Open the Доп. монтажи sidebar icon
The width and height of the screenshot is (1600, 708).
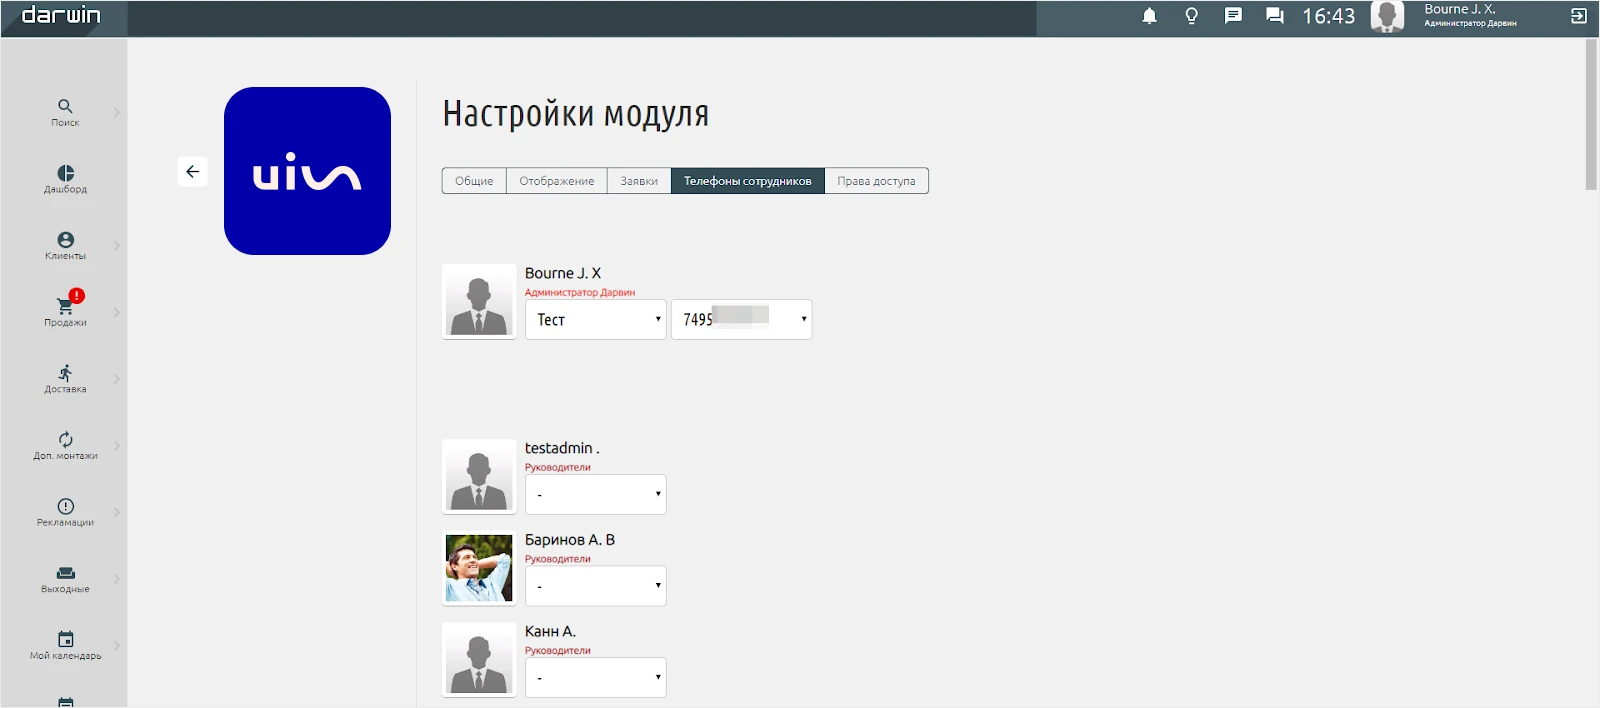(65, 440)
